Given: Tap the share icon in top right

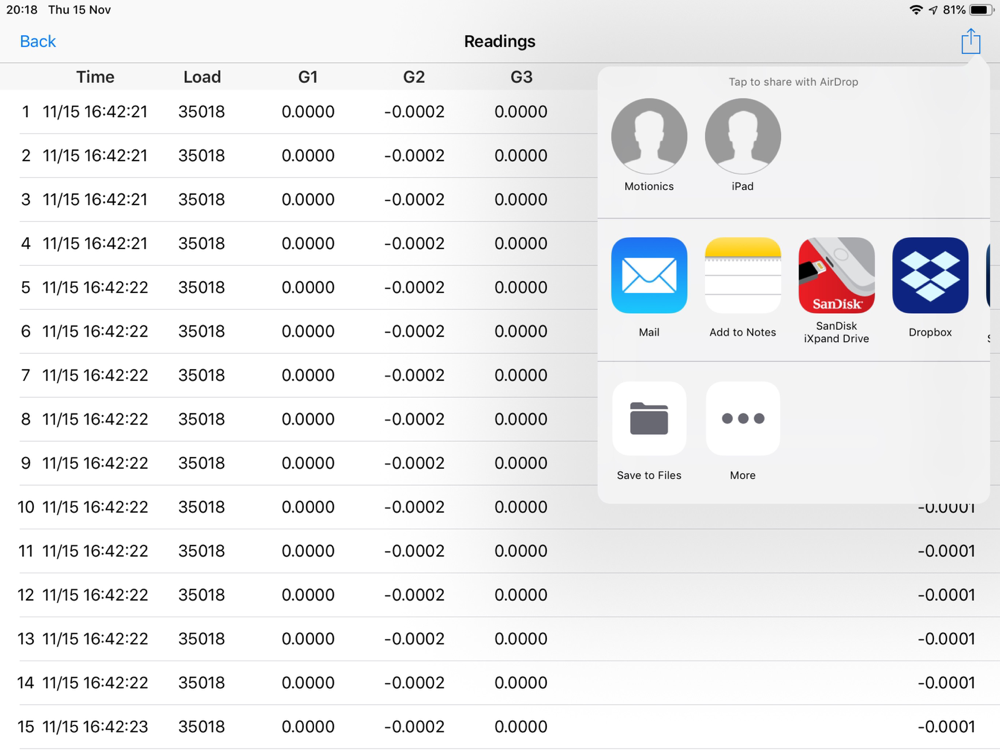Looking at the screenshot, I should pyautogui.click(x=971, y=41).
